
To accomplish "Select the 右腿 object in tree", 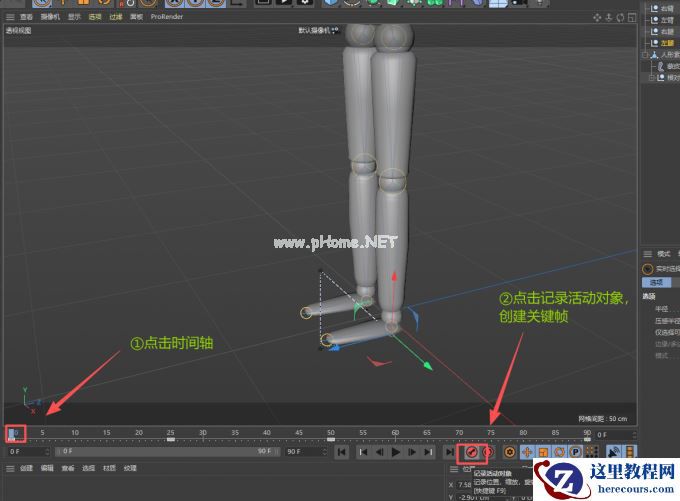I will click(667, 32).
